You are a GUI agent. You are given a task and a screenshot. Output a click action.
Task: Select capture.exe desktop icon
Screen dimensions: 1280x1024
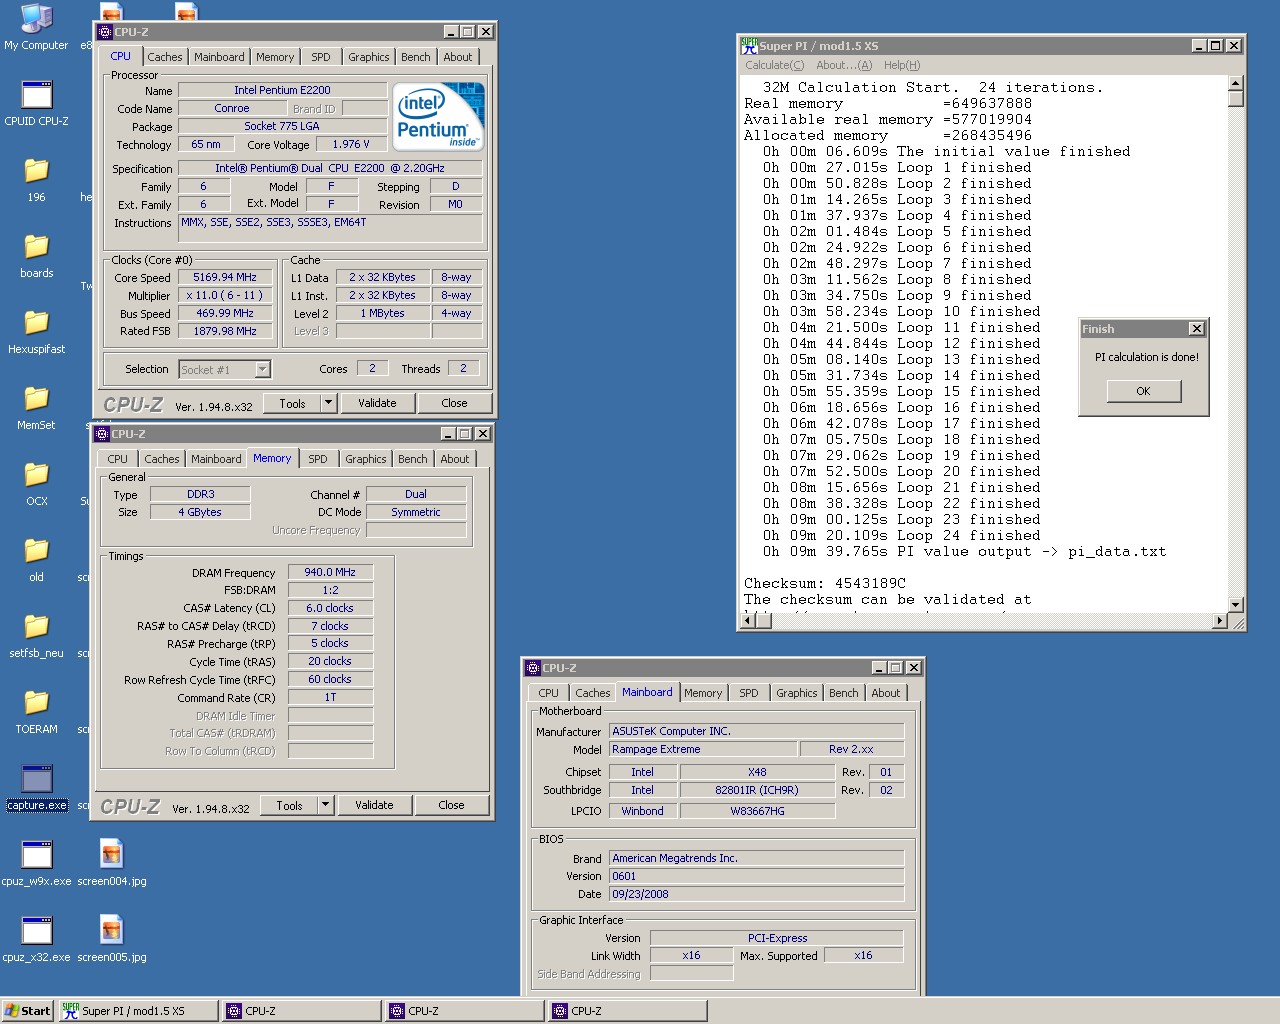tap(37, 788)
